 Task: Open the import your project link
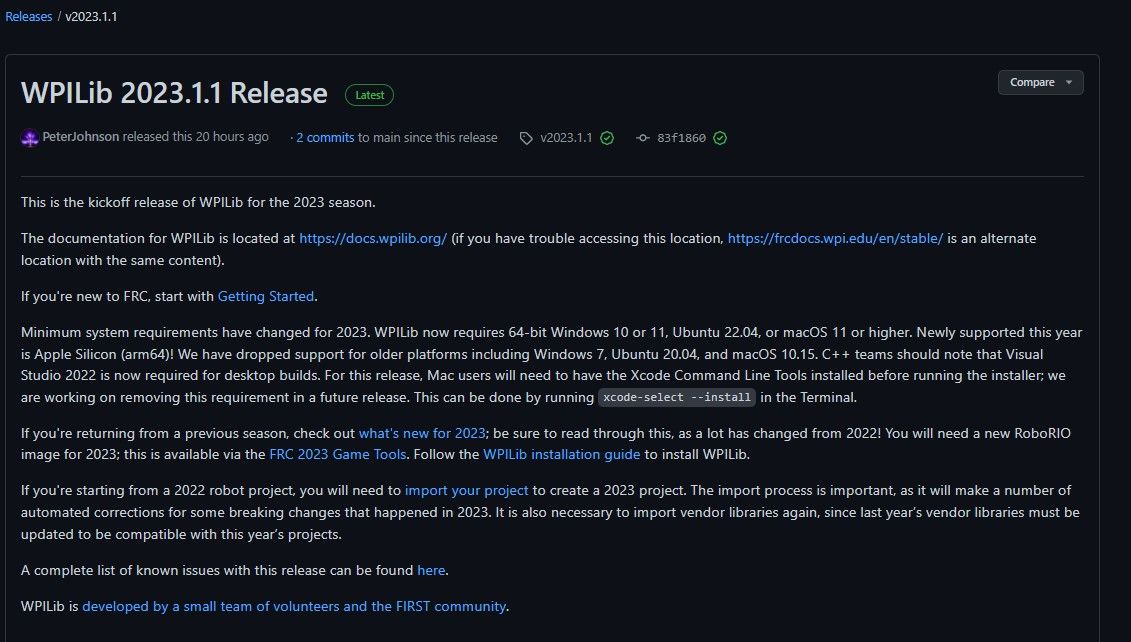point(467,491)
